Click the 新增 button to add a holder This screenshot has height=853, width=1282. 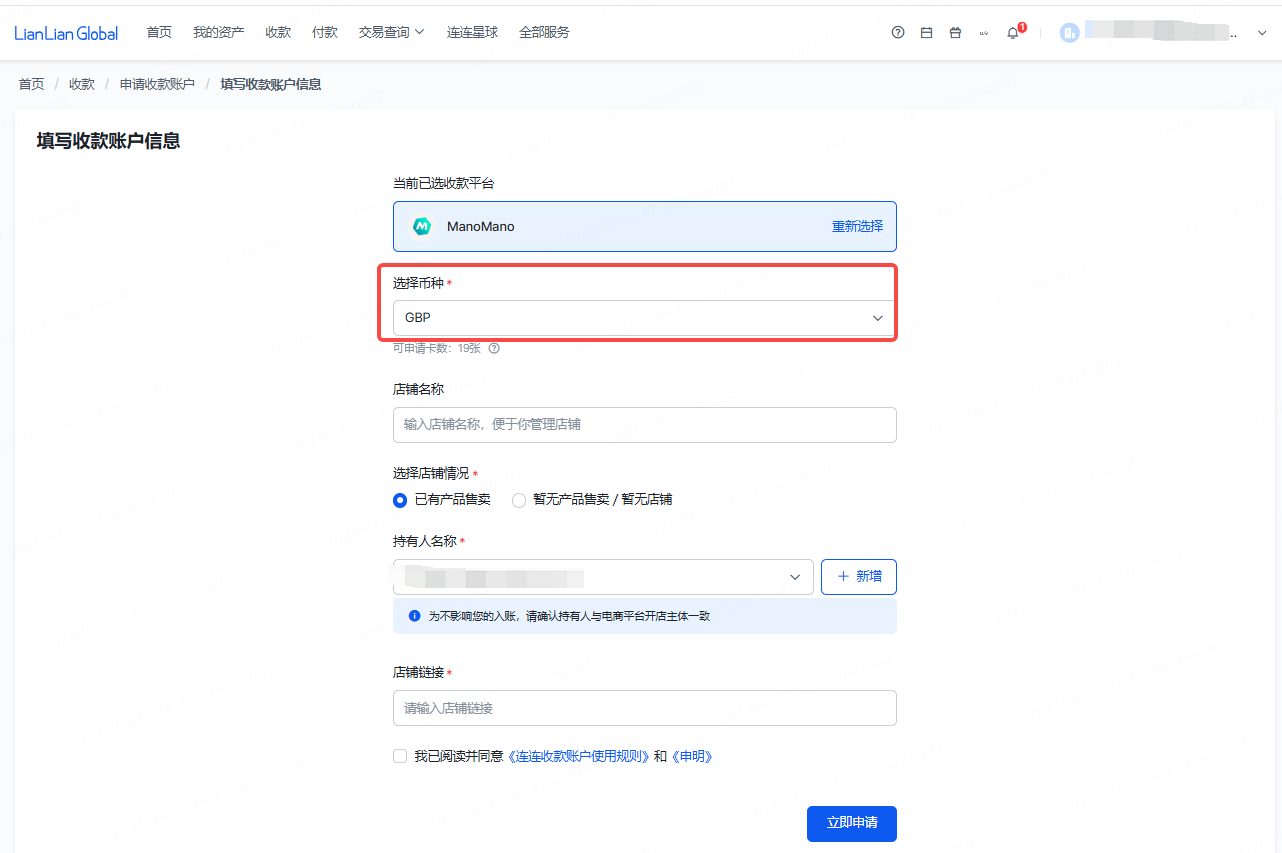859,577
